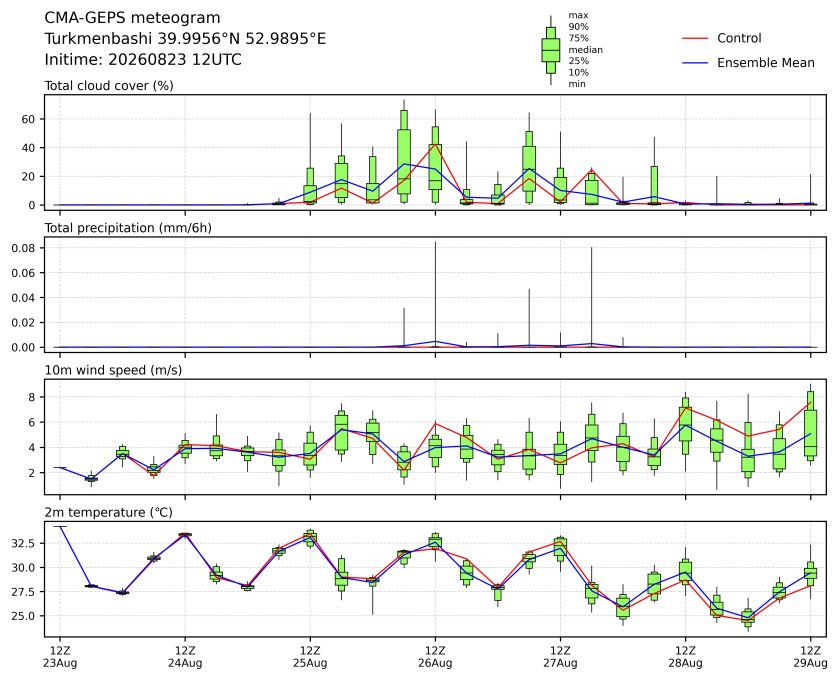Click the '0.04' tick on precipitation axis
The height and width of the screenshot is (680, 839).
pos(23,298)
